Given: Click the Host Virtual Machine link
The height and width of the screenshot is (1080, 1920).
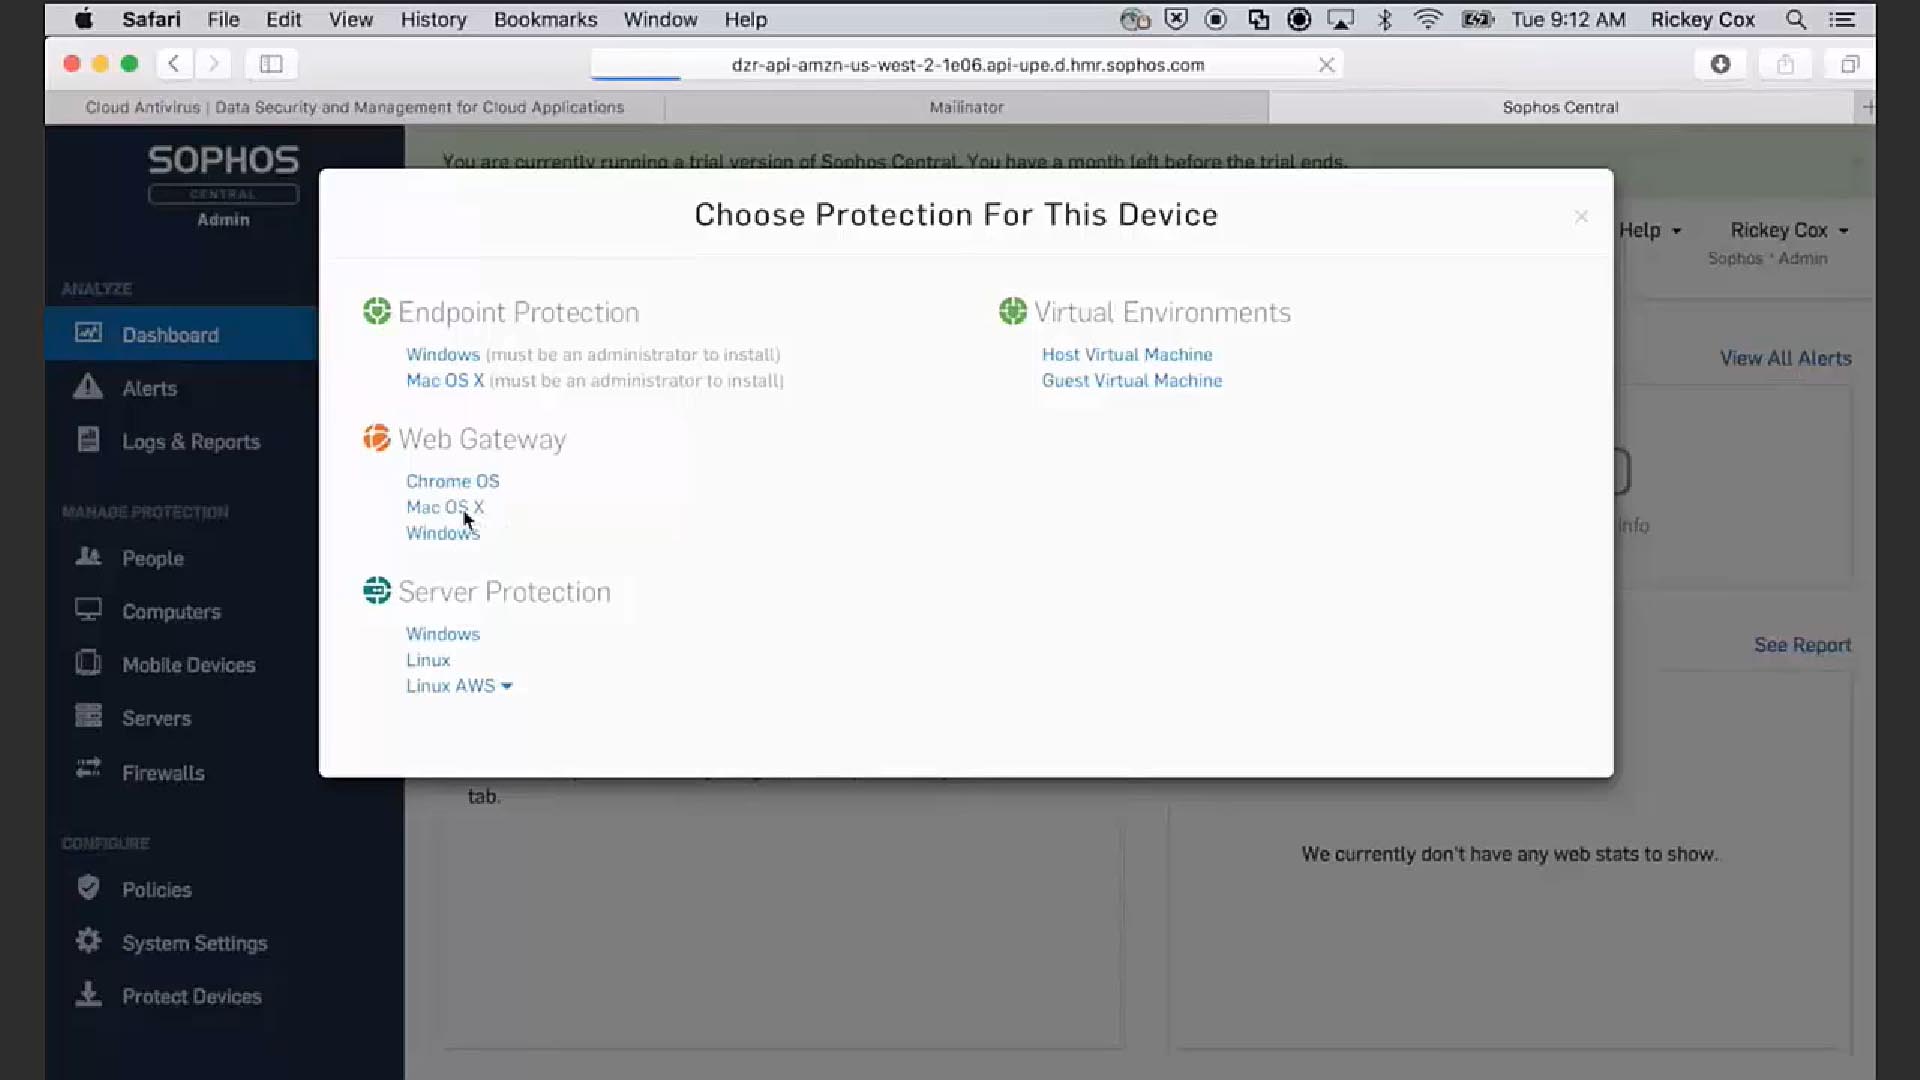Looking at the screenshot, I should [x=1126, y=354].
